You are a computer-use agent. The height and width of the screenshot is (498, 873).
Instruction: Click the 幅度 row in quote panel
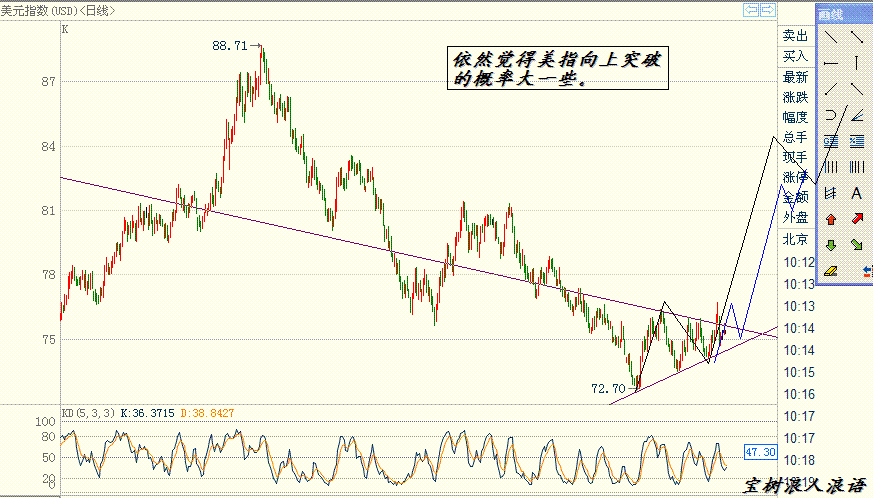[795, 117]
